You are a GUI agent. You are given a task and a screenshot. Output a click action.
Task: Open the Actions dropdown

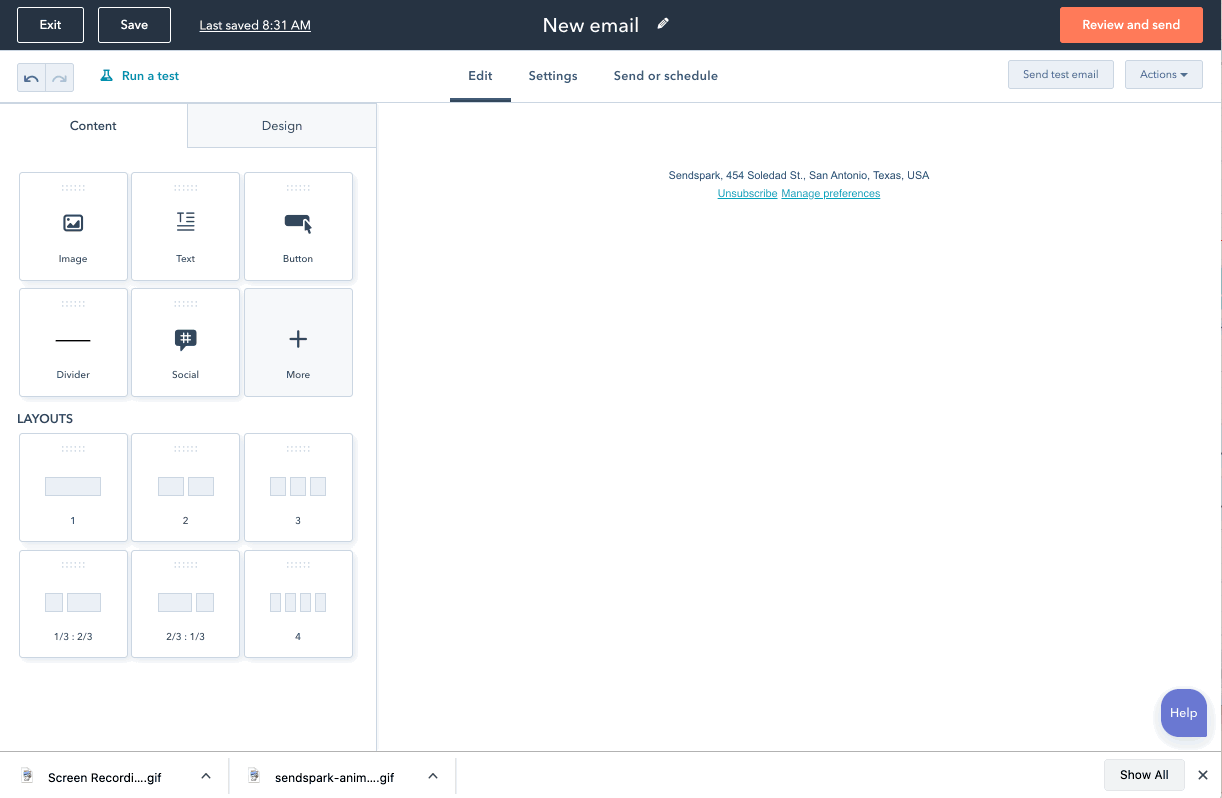coord(1163,75)
